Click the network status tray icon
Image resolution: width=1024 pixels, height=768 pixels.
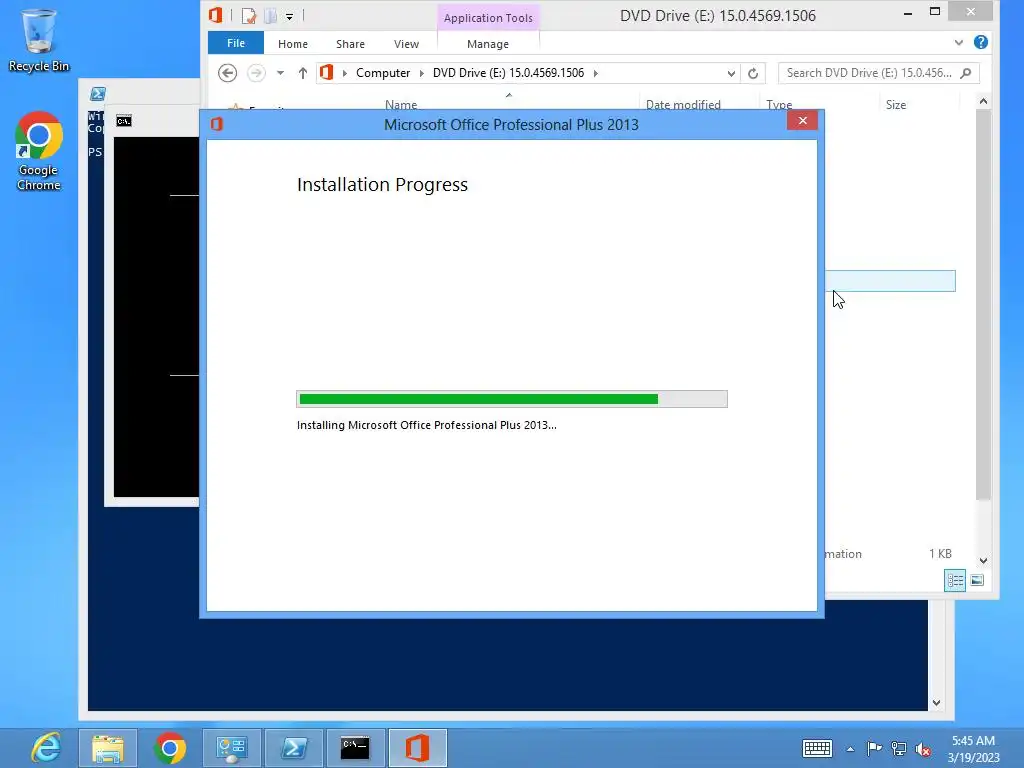(x=899, y=749)
